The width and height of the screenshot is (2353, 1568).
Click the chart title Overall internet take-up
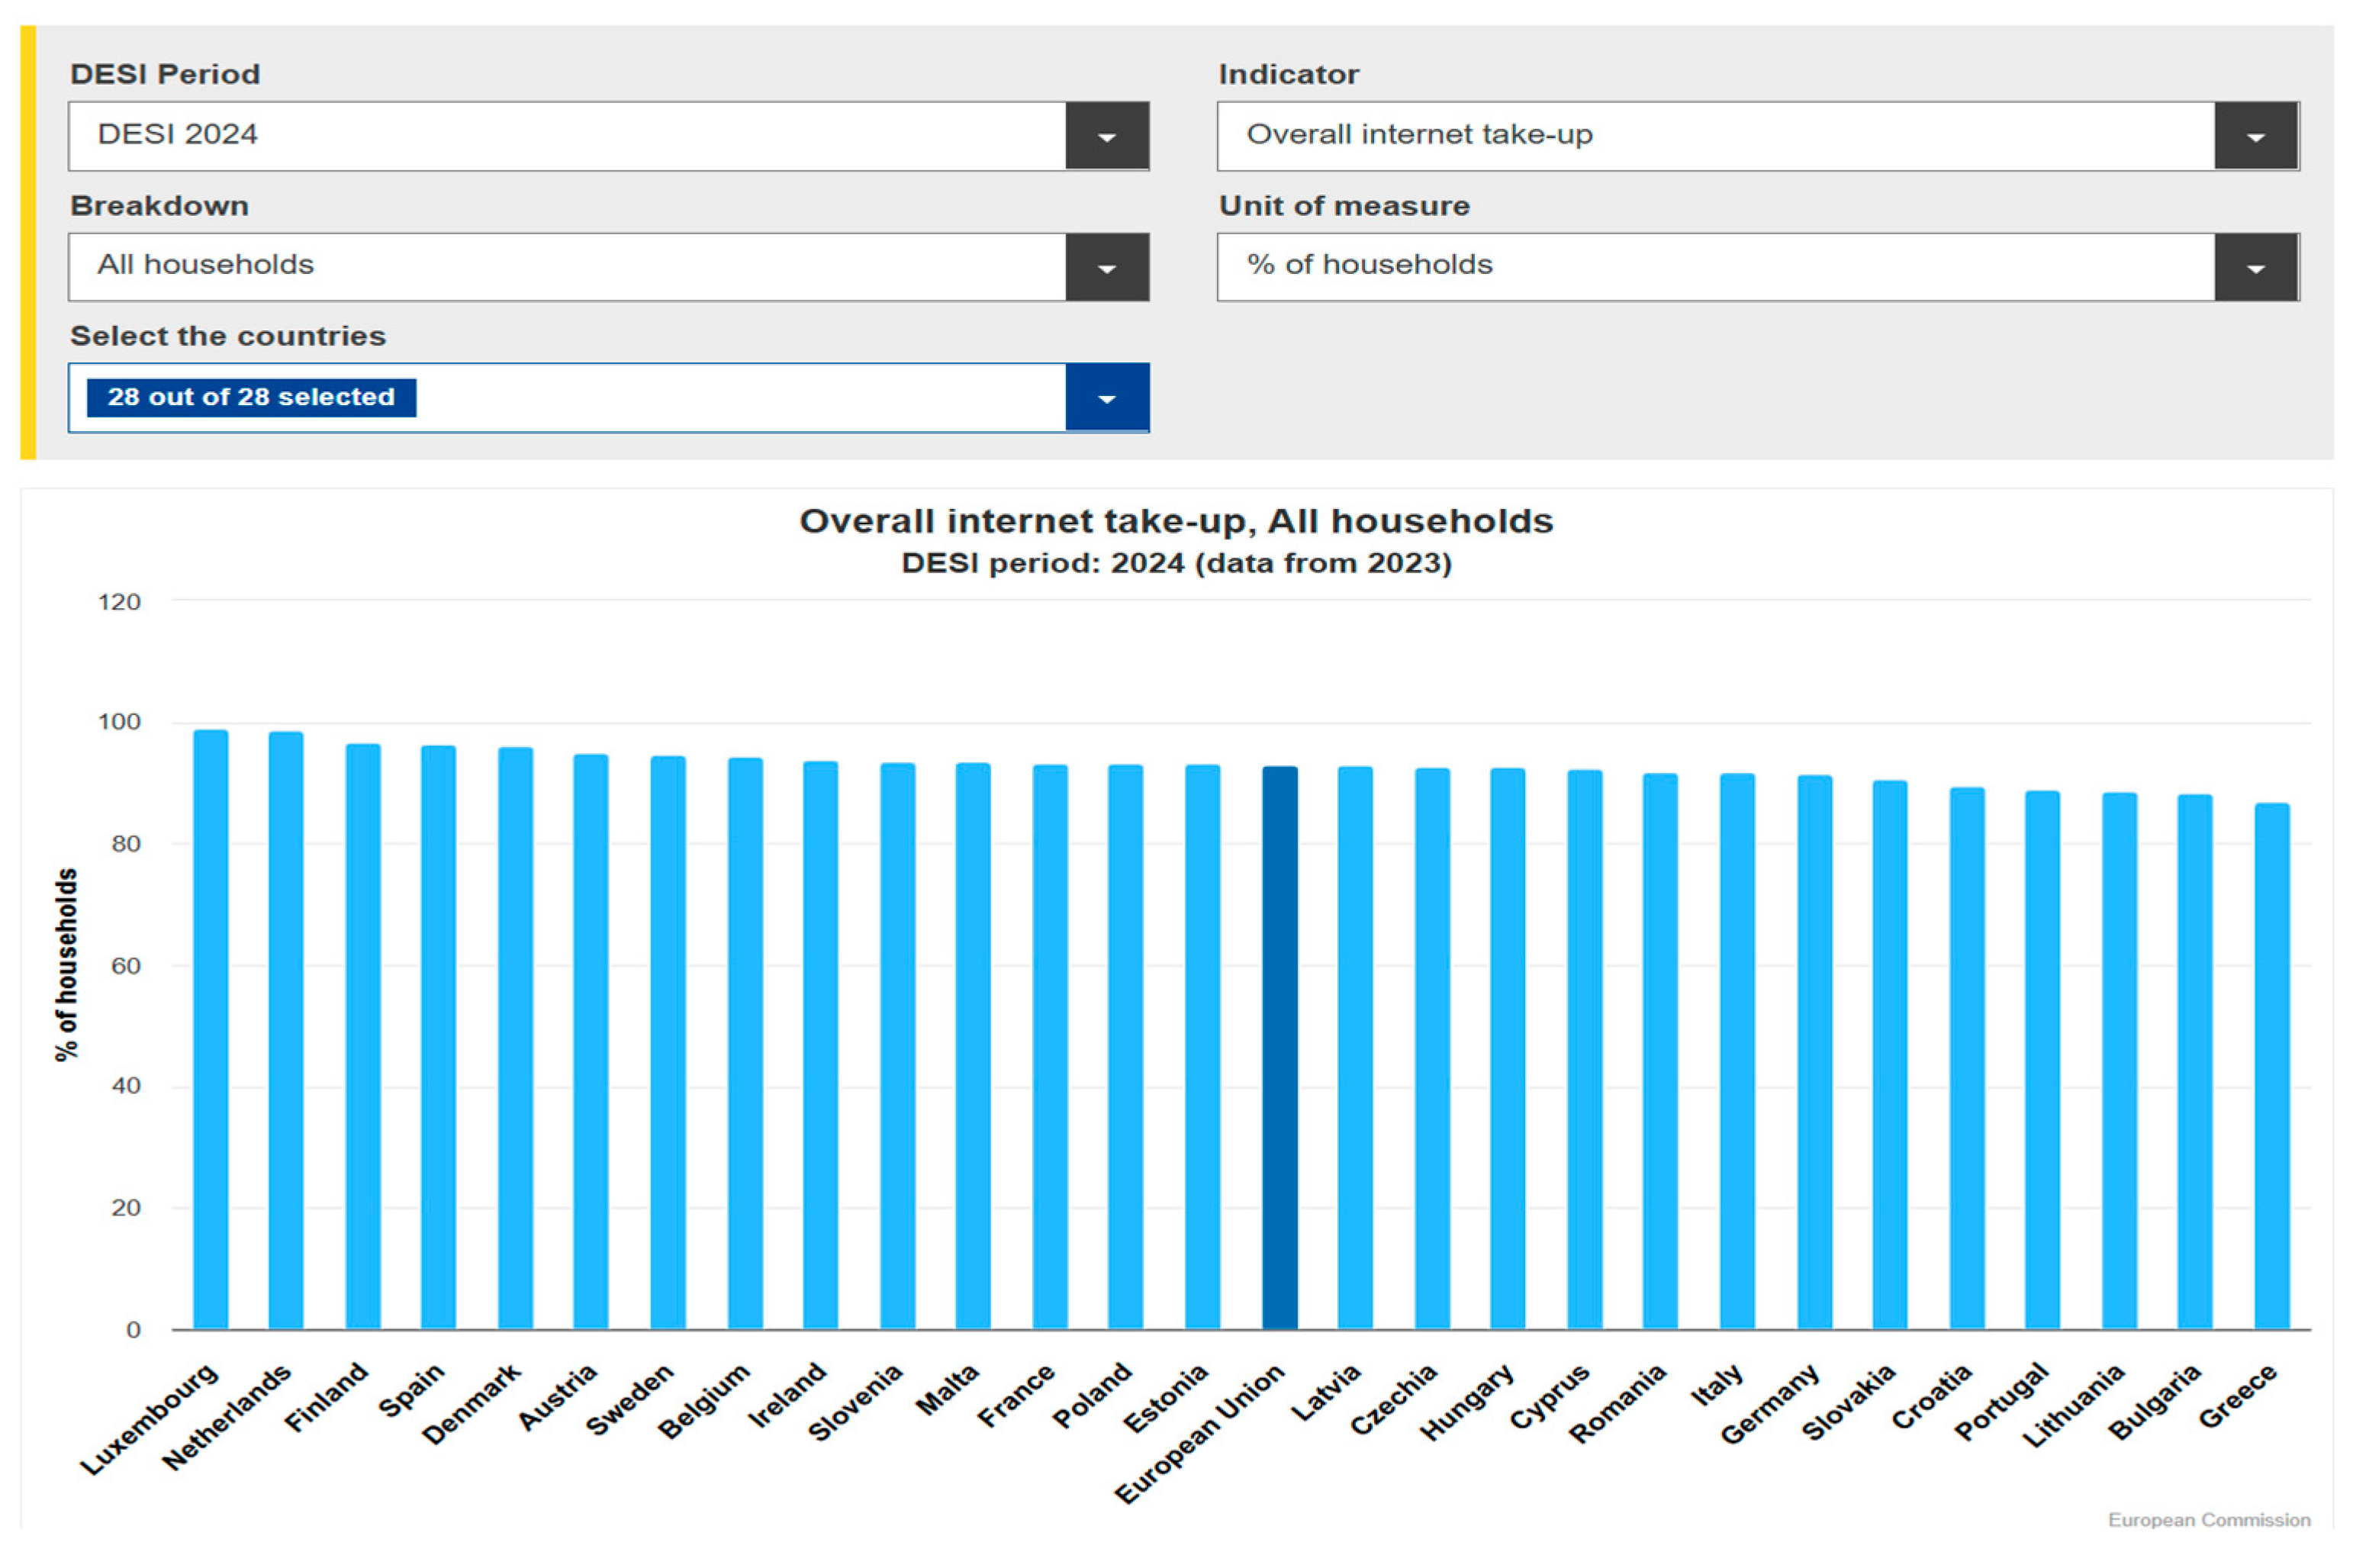point(1175,521)
